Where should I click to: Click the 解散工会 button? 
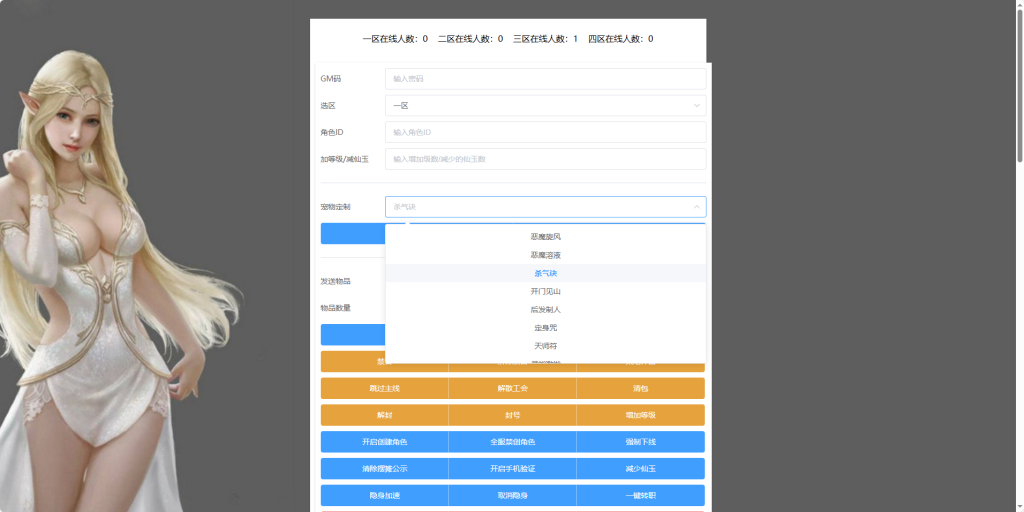[513, 389]
